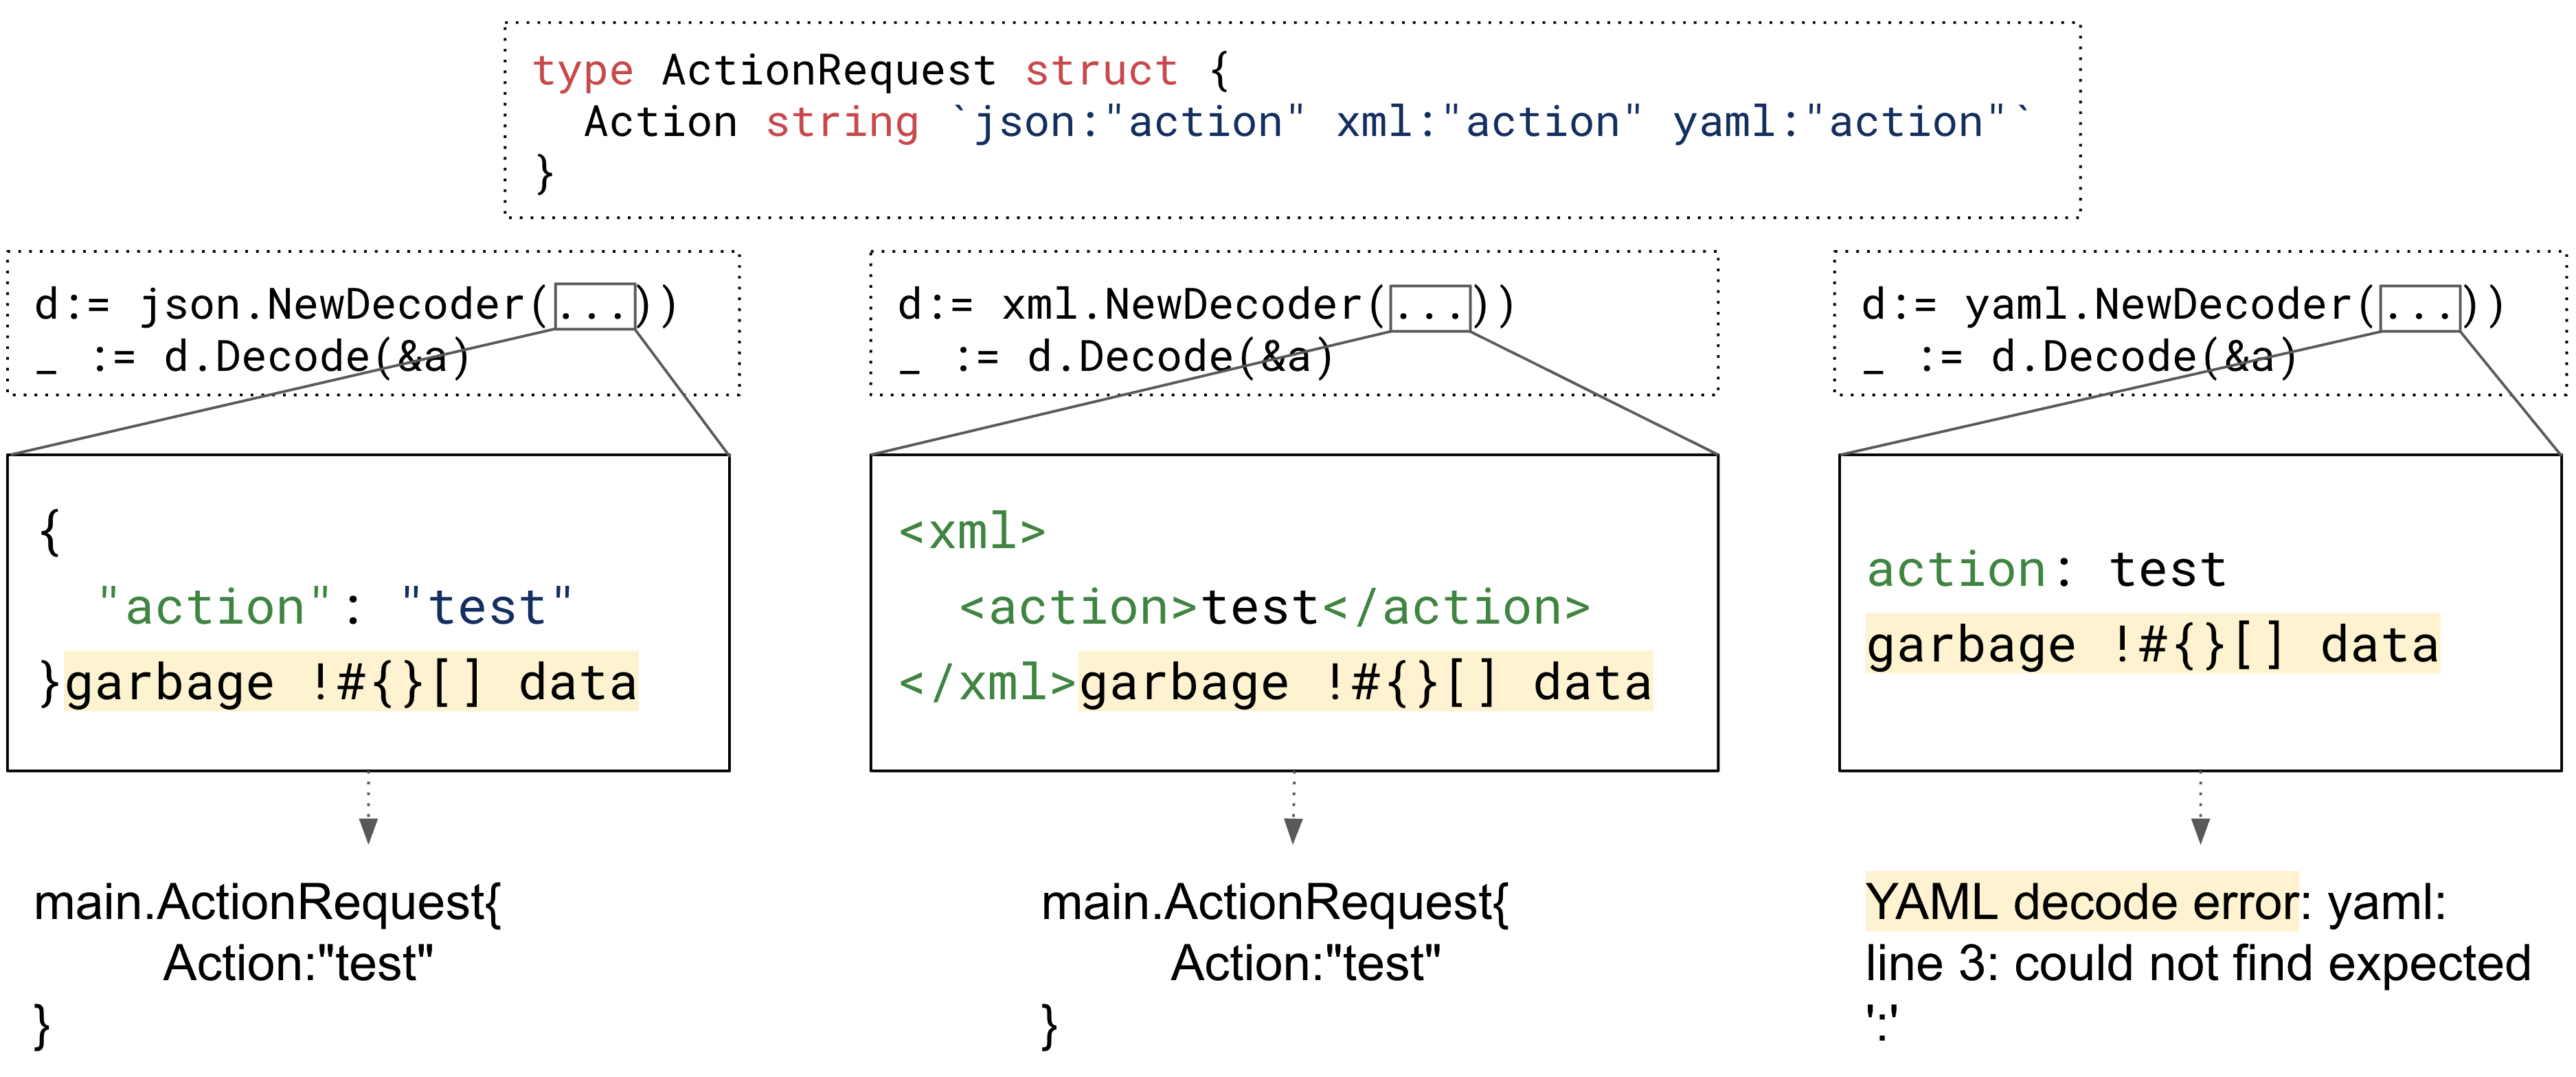Image resolution: width=2576 pixels, height=1077 pixels.
Task: Click the red "struct" keyword
Action: tap(1101, 71)
